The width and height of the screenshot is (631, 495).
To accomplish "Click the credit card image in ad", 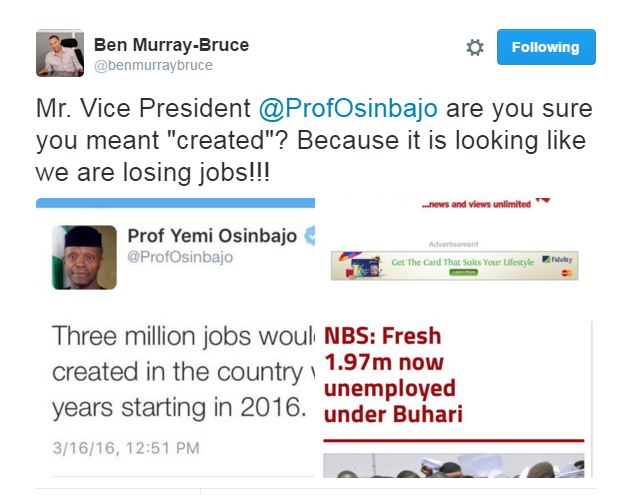I will tap(366, 266).
